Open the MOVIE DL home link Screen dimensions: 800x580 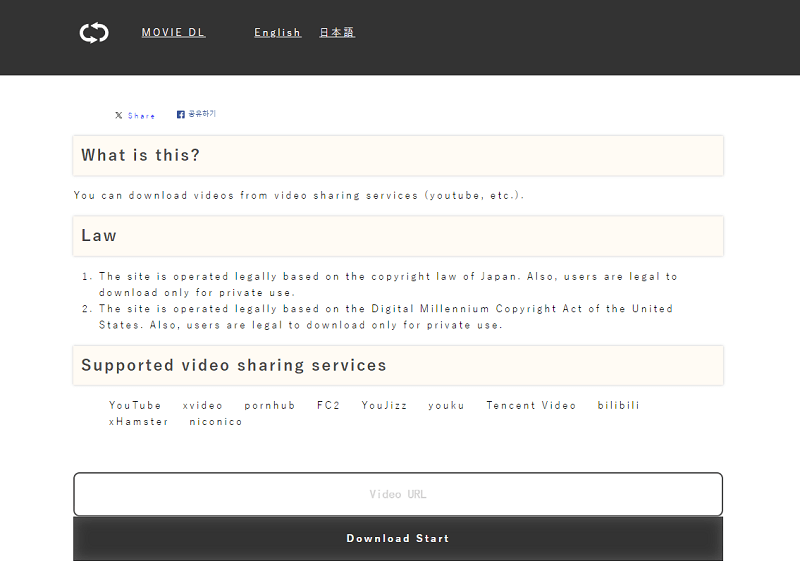(173, 33)
